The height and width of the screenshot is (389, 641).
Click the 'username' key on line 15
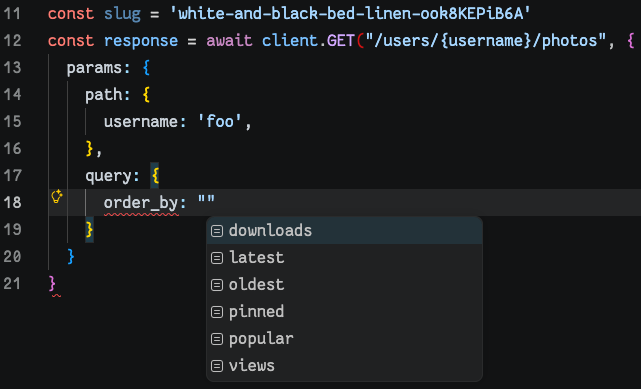(x=141, y=122)
